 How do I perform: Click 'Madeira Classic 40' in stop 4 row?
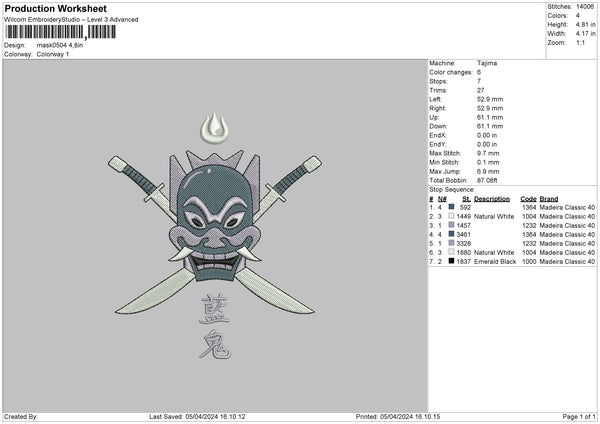(x=567, y=235)
